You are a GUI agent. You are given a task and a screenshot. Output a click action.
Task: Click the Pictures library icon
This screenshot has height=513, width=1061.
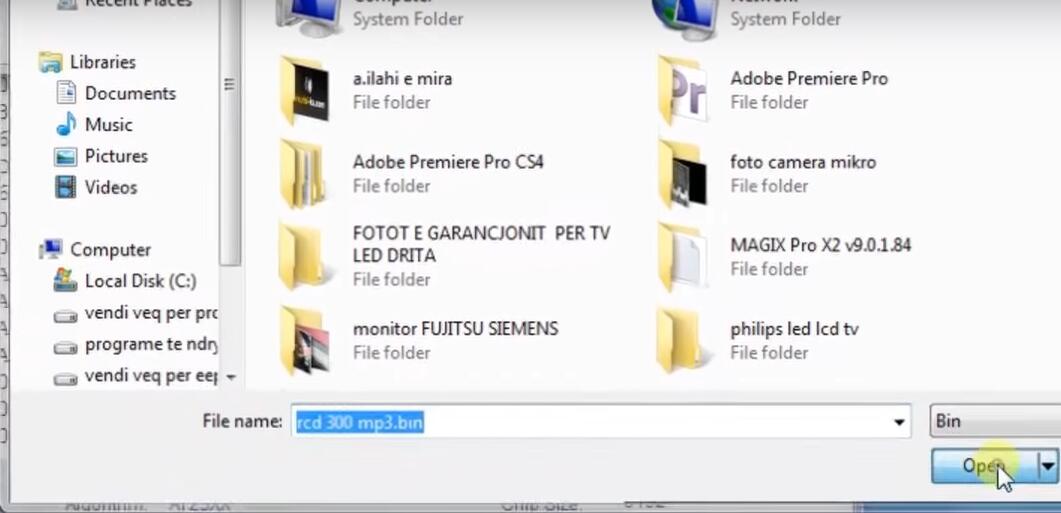66,156
